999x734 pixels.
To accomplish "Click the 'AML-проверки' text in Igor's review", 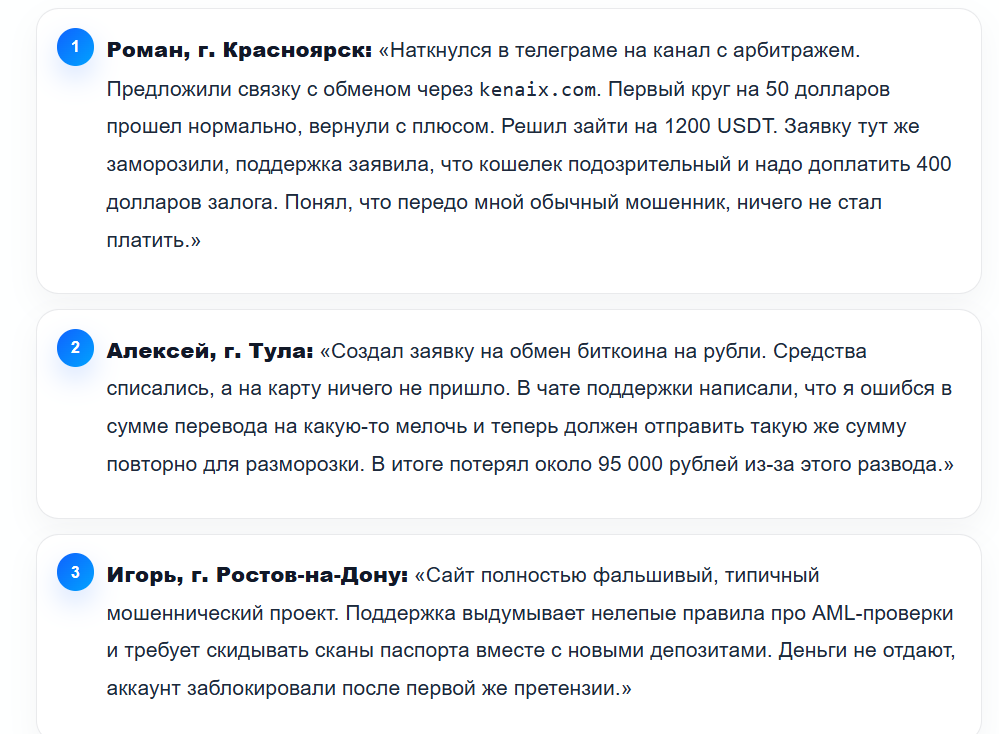I will coord(882,614).
